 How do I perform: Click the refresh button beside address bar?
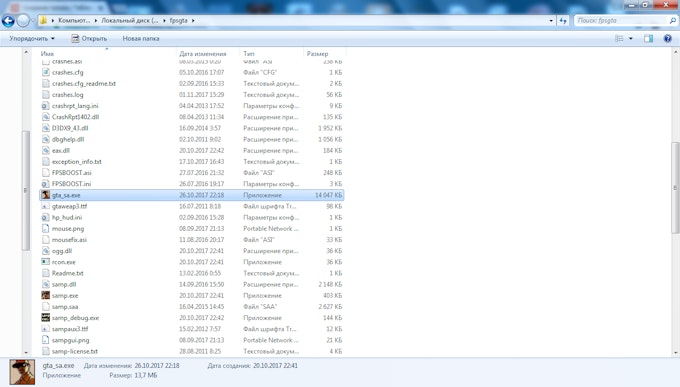[563, 20]
